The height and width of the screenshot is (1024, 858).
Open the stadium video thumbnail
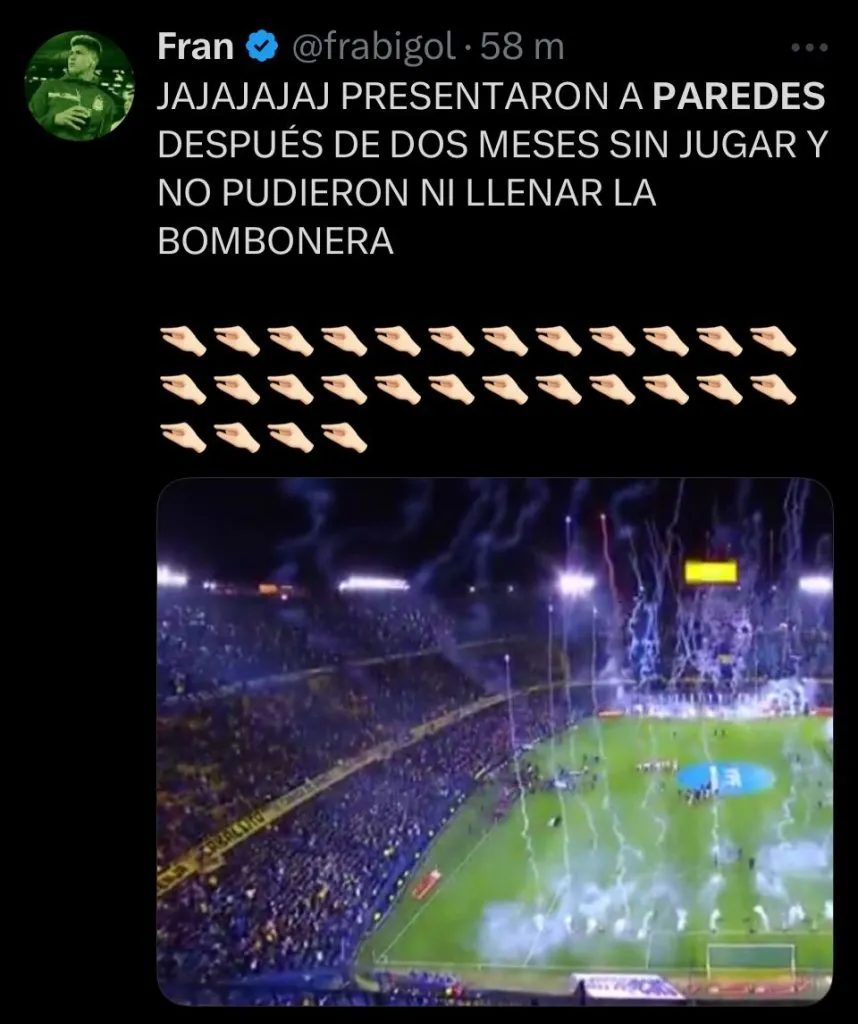(495, 742)
